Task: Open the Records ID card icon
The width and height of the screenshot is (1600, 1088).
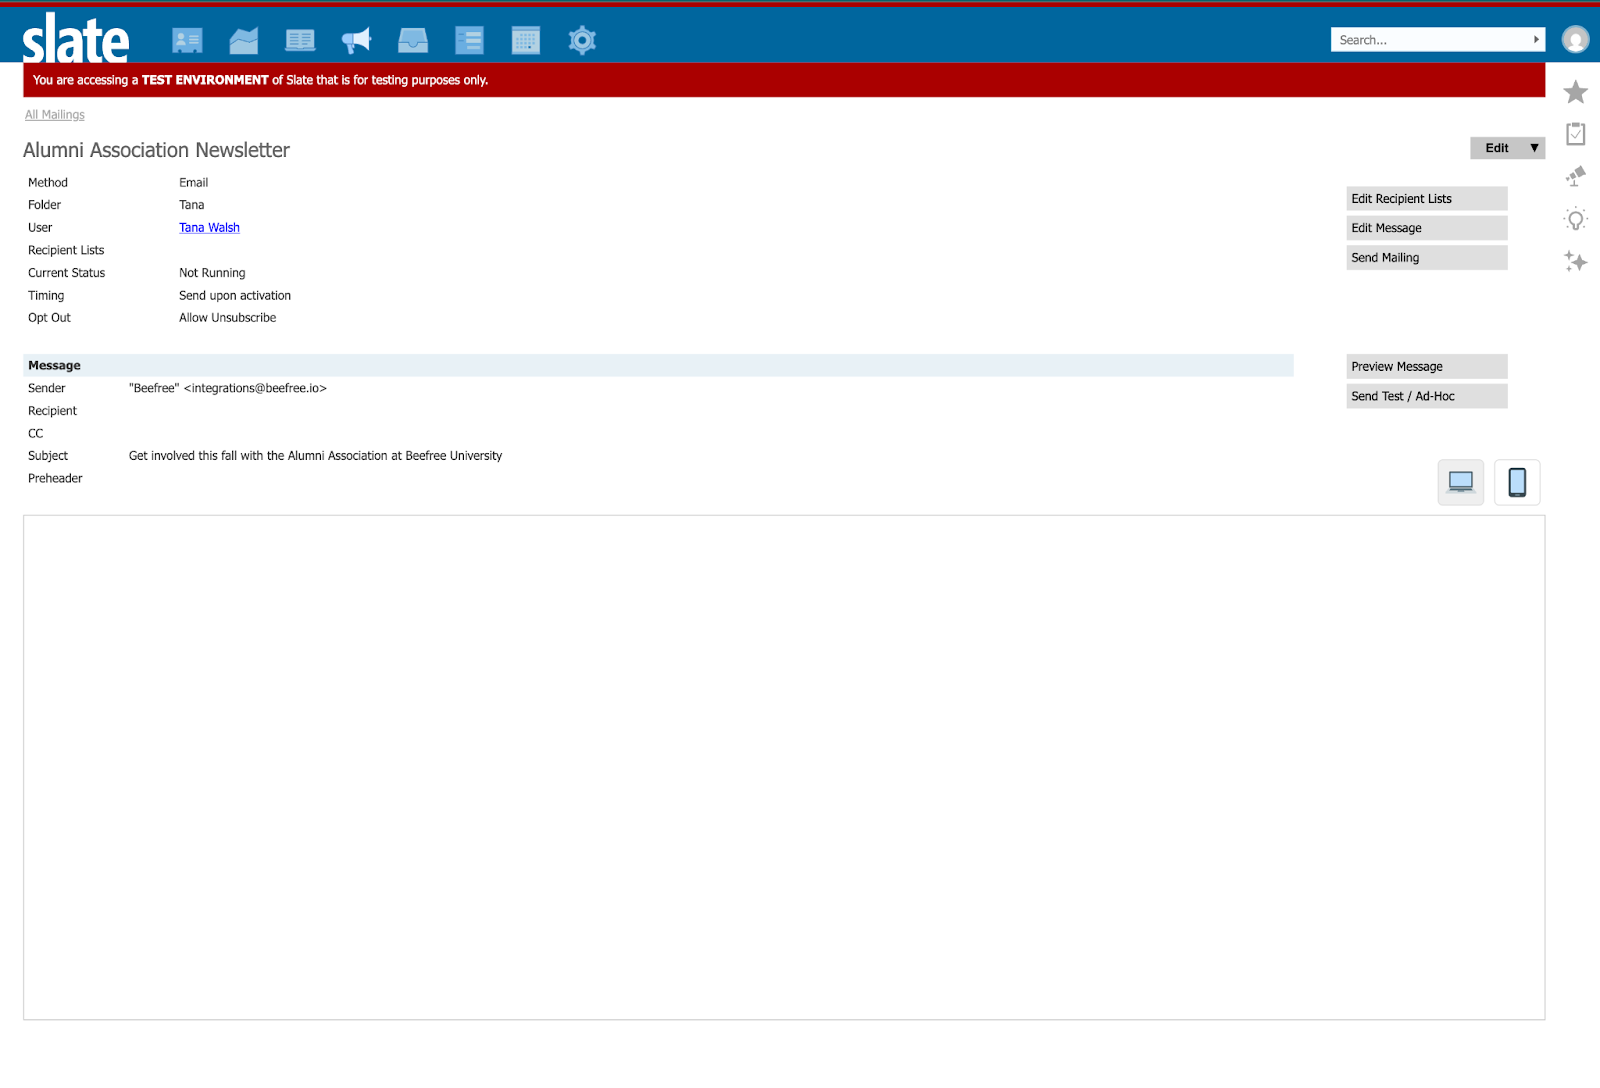Action: pos(187,40)
